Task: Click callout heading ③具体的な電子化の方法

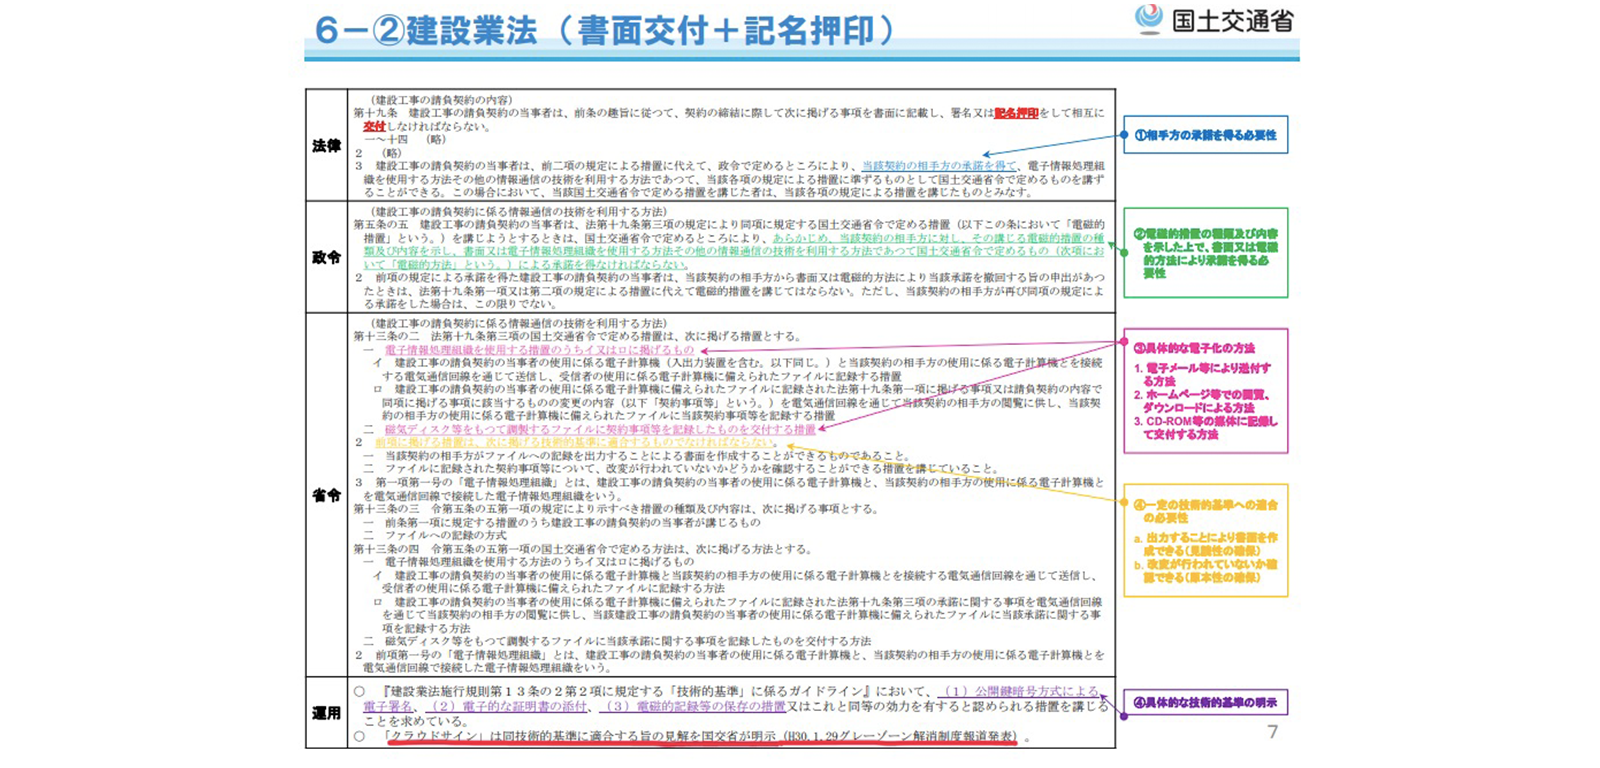Action: tap(1193, 348)
